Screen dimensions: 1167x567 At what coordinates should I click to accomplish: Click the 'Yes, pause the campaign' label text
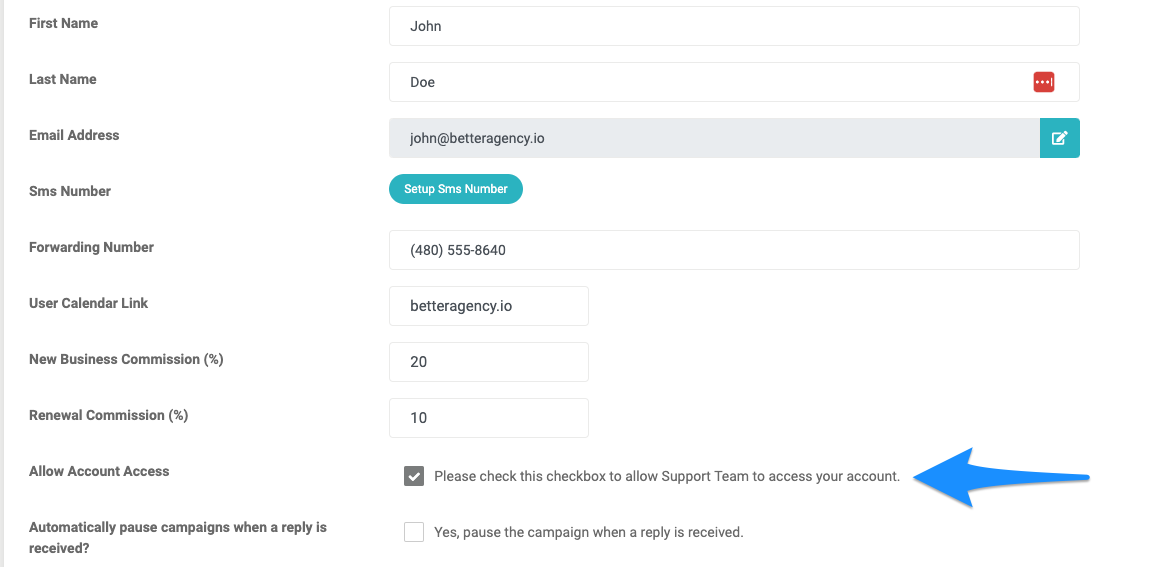(589, 532)
